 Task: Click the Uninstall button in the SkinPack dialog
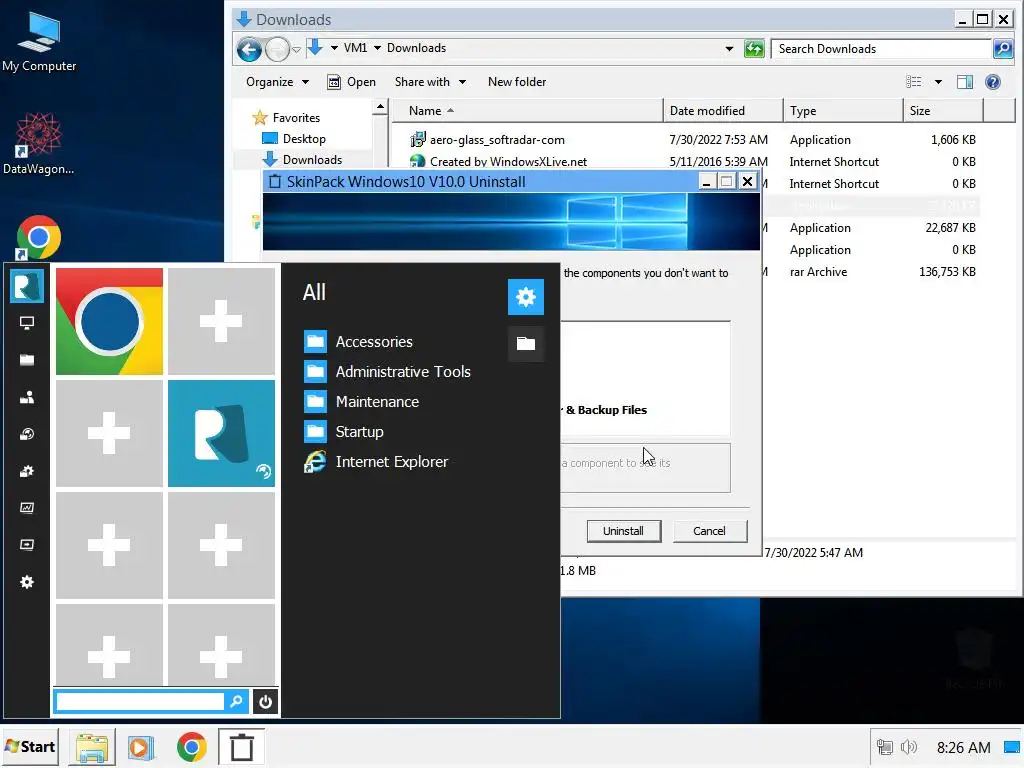pos(624,531)
